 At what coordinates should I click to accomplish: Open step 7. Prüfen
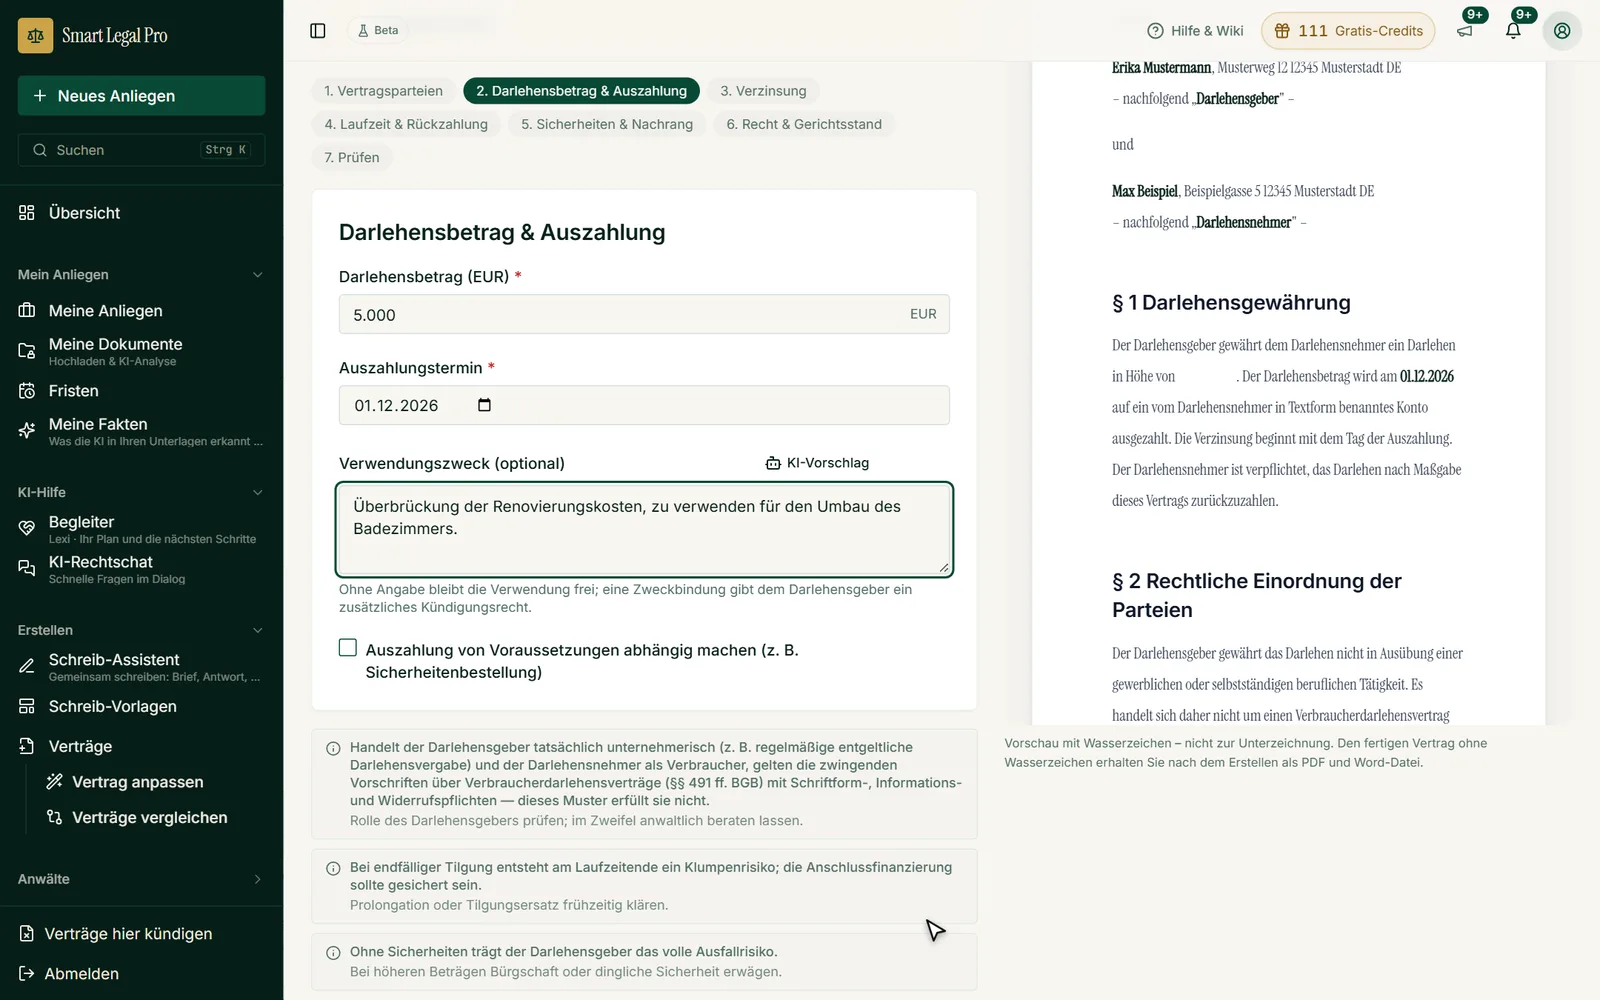click(352, 157)
